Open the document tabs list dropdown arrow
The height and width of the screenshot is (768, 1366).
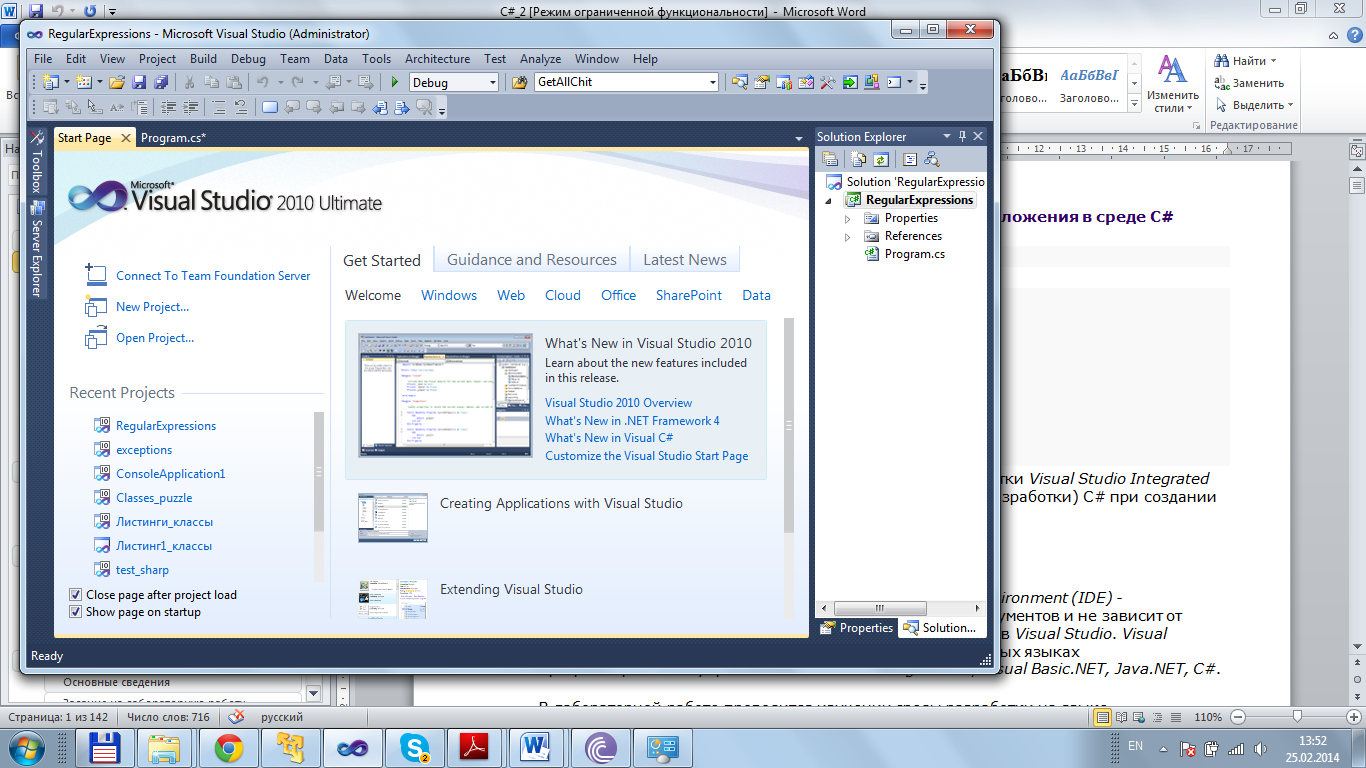(798, 139)
